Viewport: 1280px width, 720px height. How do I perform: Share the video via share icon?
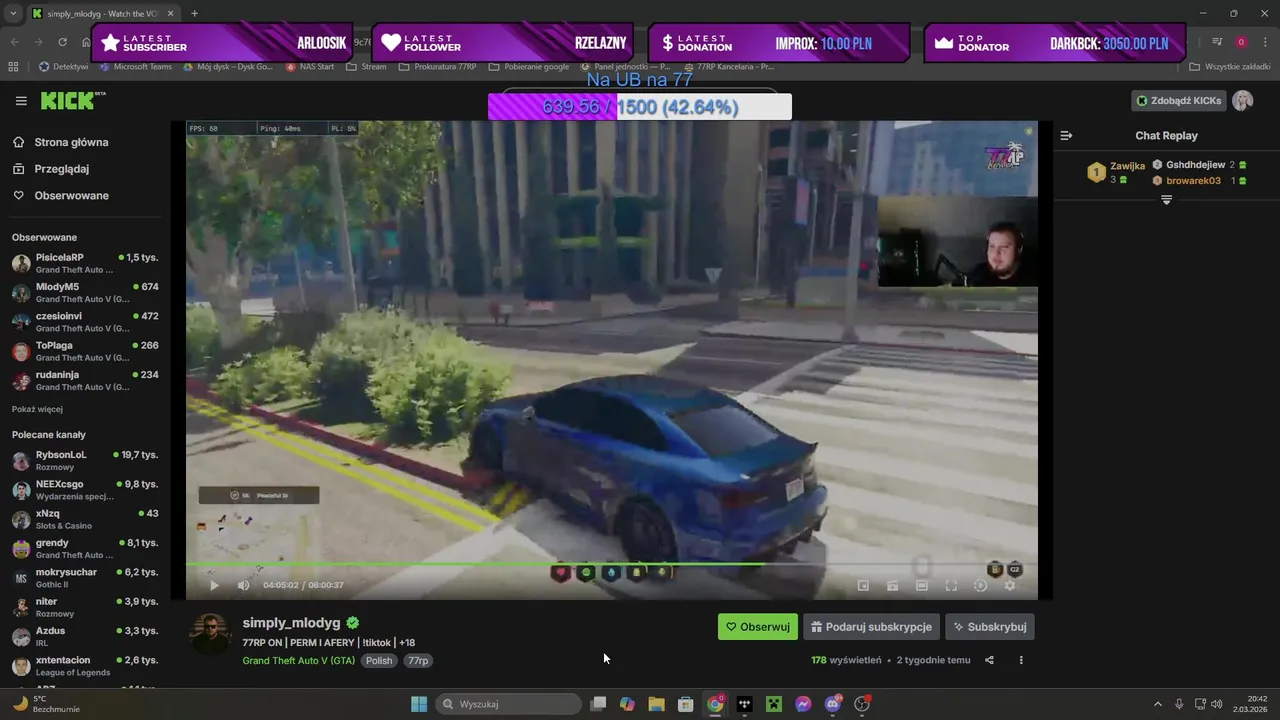pyautogui.click(x=989, y=660)
